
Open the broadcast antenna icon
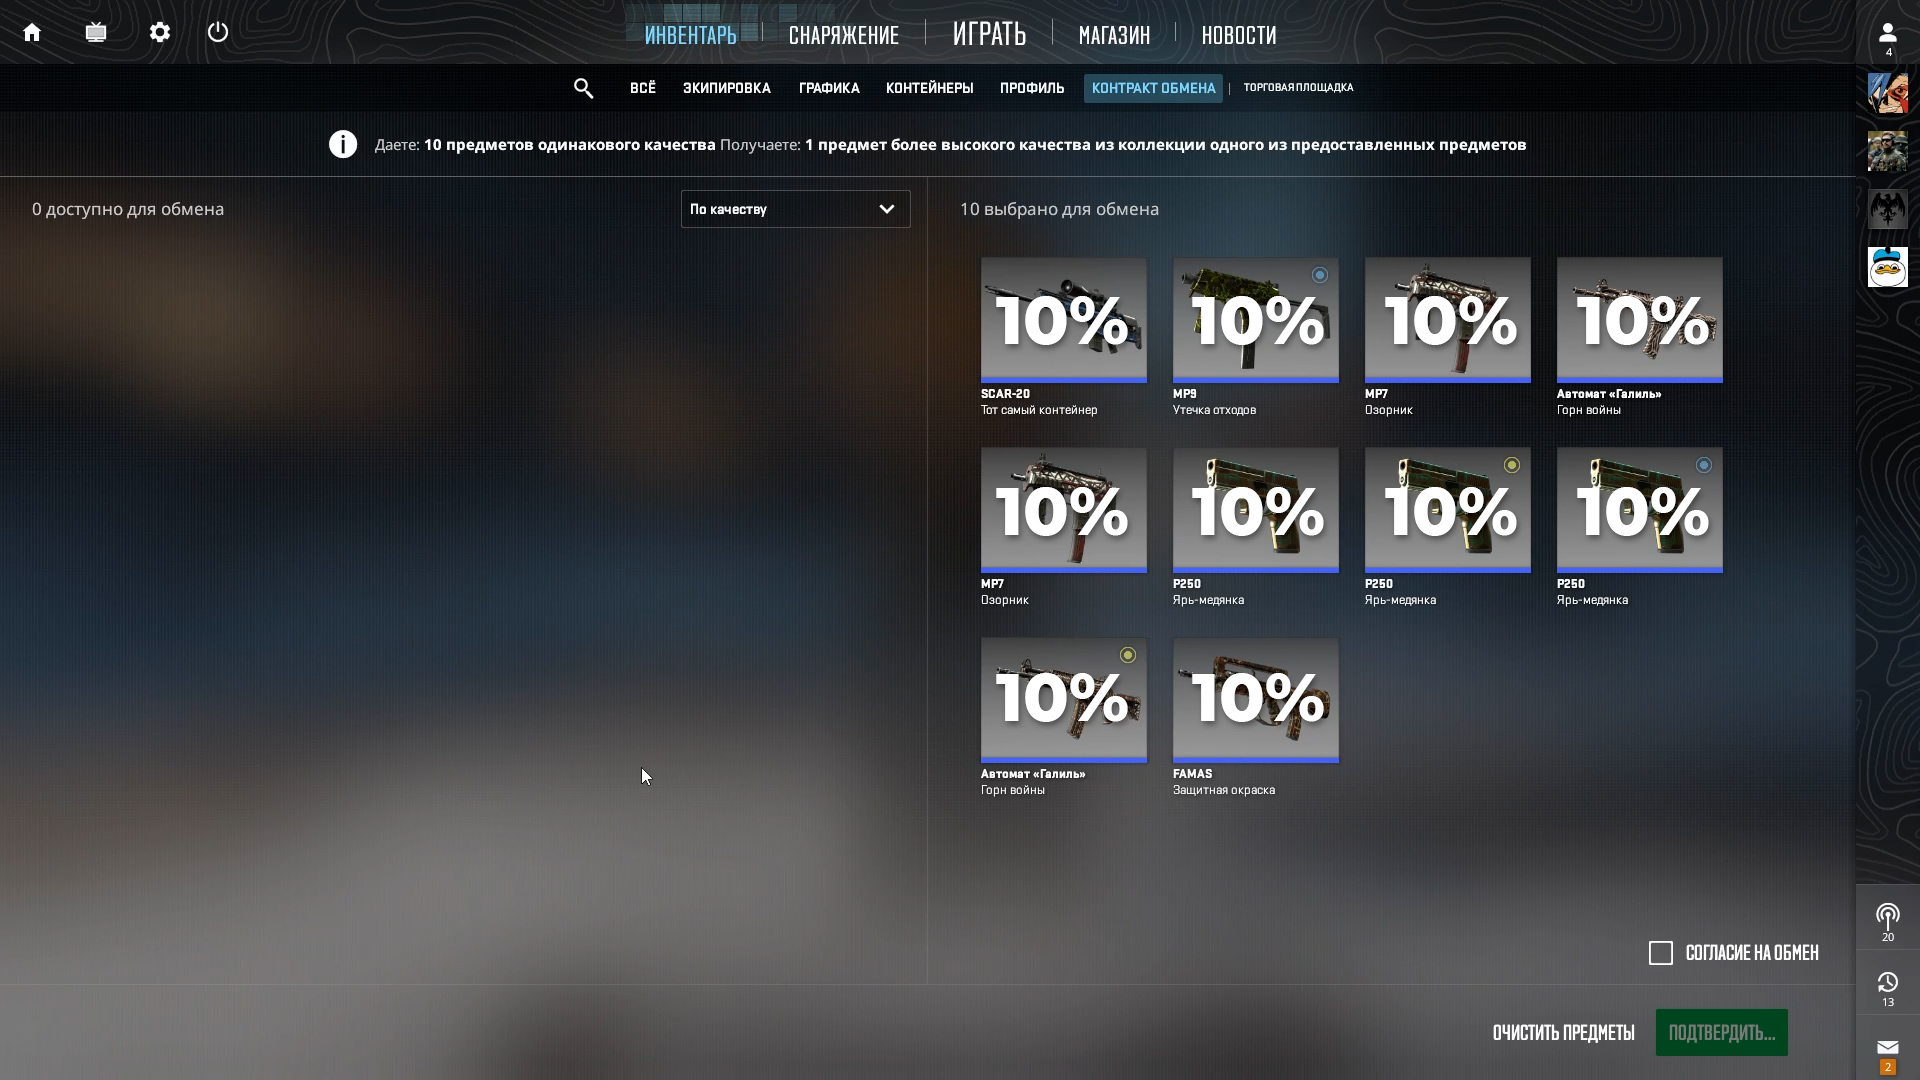(x=1887, y=916)
